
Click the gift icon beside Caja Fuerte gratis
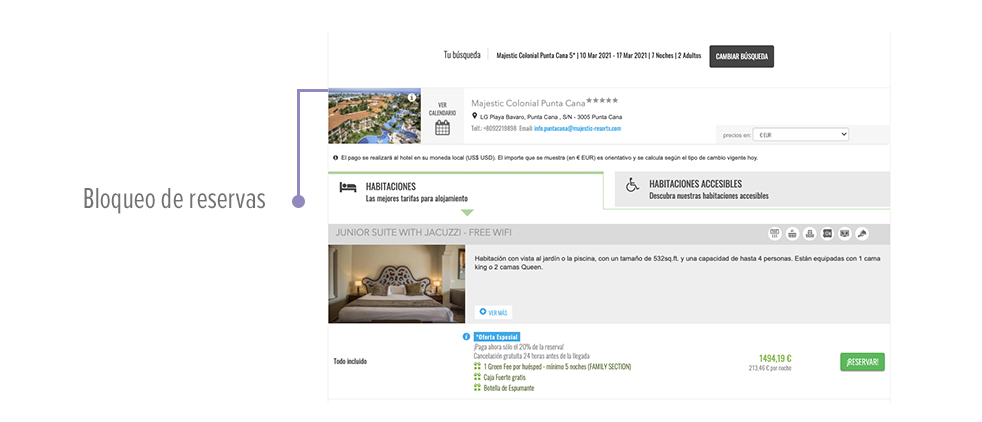click(x=477, y=378)
